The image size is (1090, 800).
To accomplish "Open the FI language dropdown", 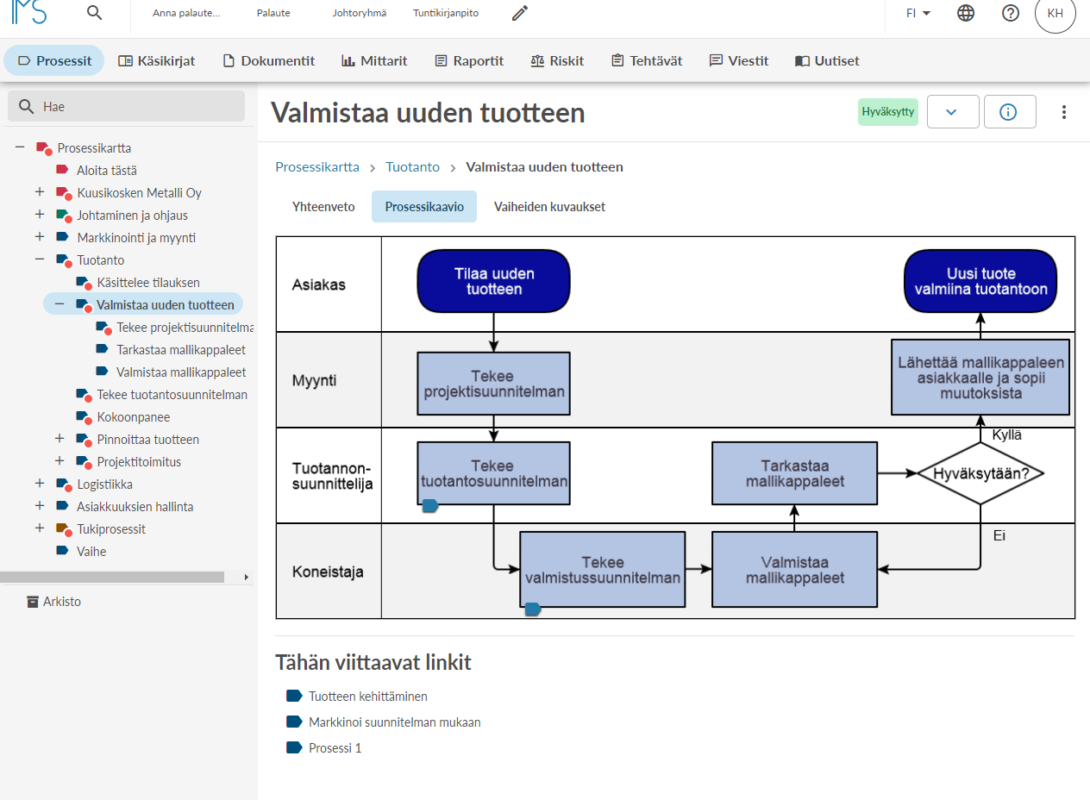I will 918,13.
